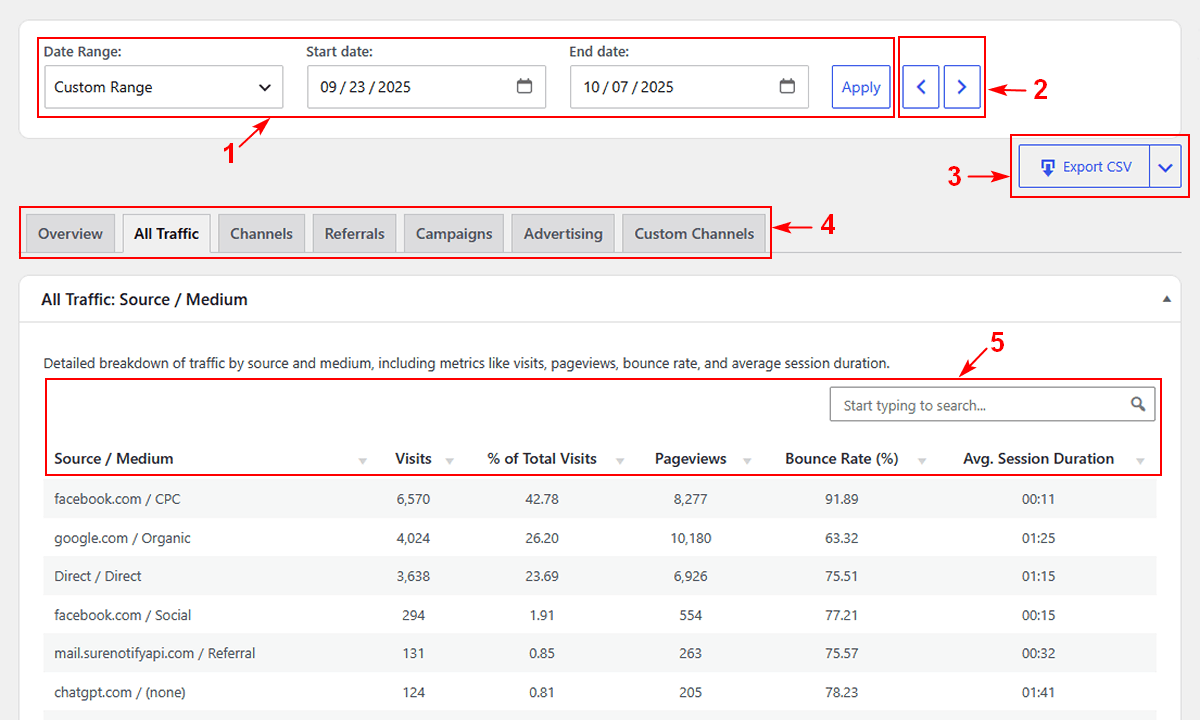The height and width of the screenshot is (720, 1200).
Task: Focus the End date field
Action: pyautogui.click(x=689, y=87)
